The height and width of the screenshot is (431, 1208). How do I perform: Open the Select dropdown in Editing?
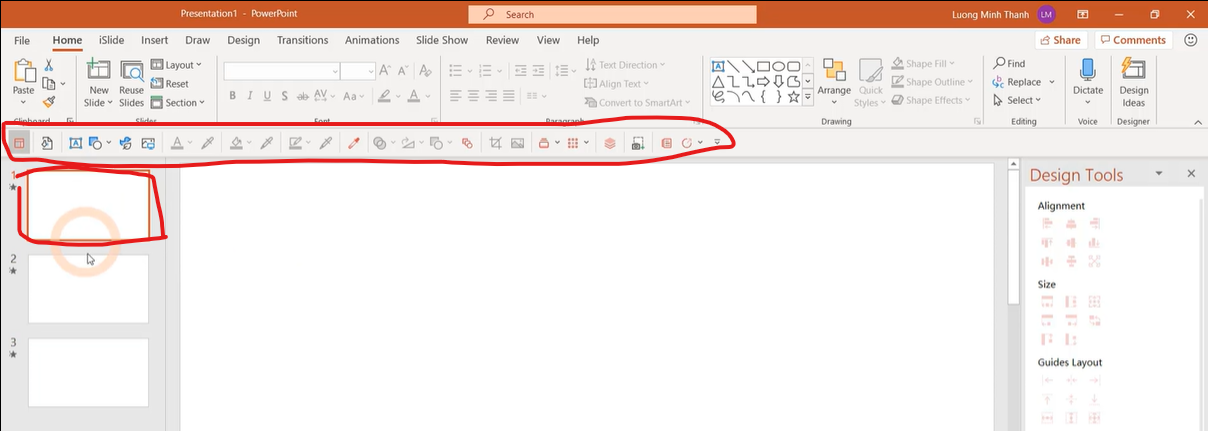pyautogui.click(x=1017, y=100)
